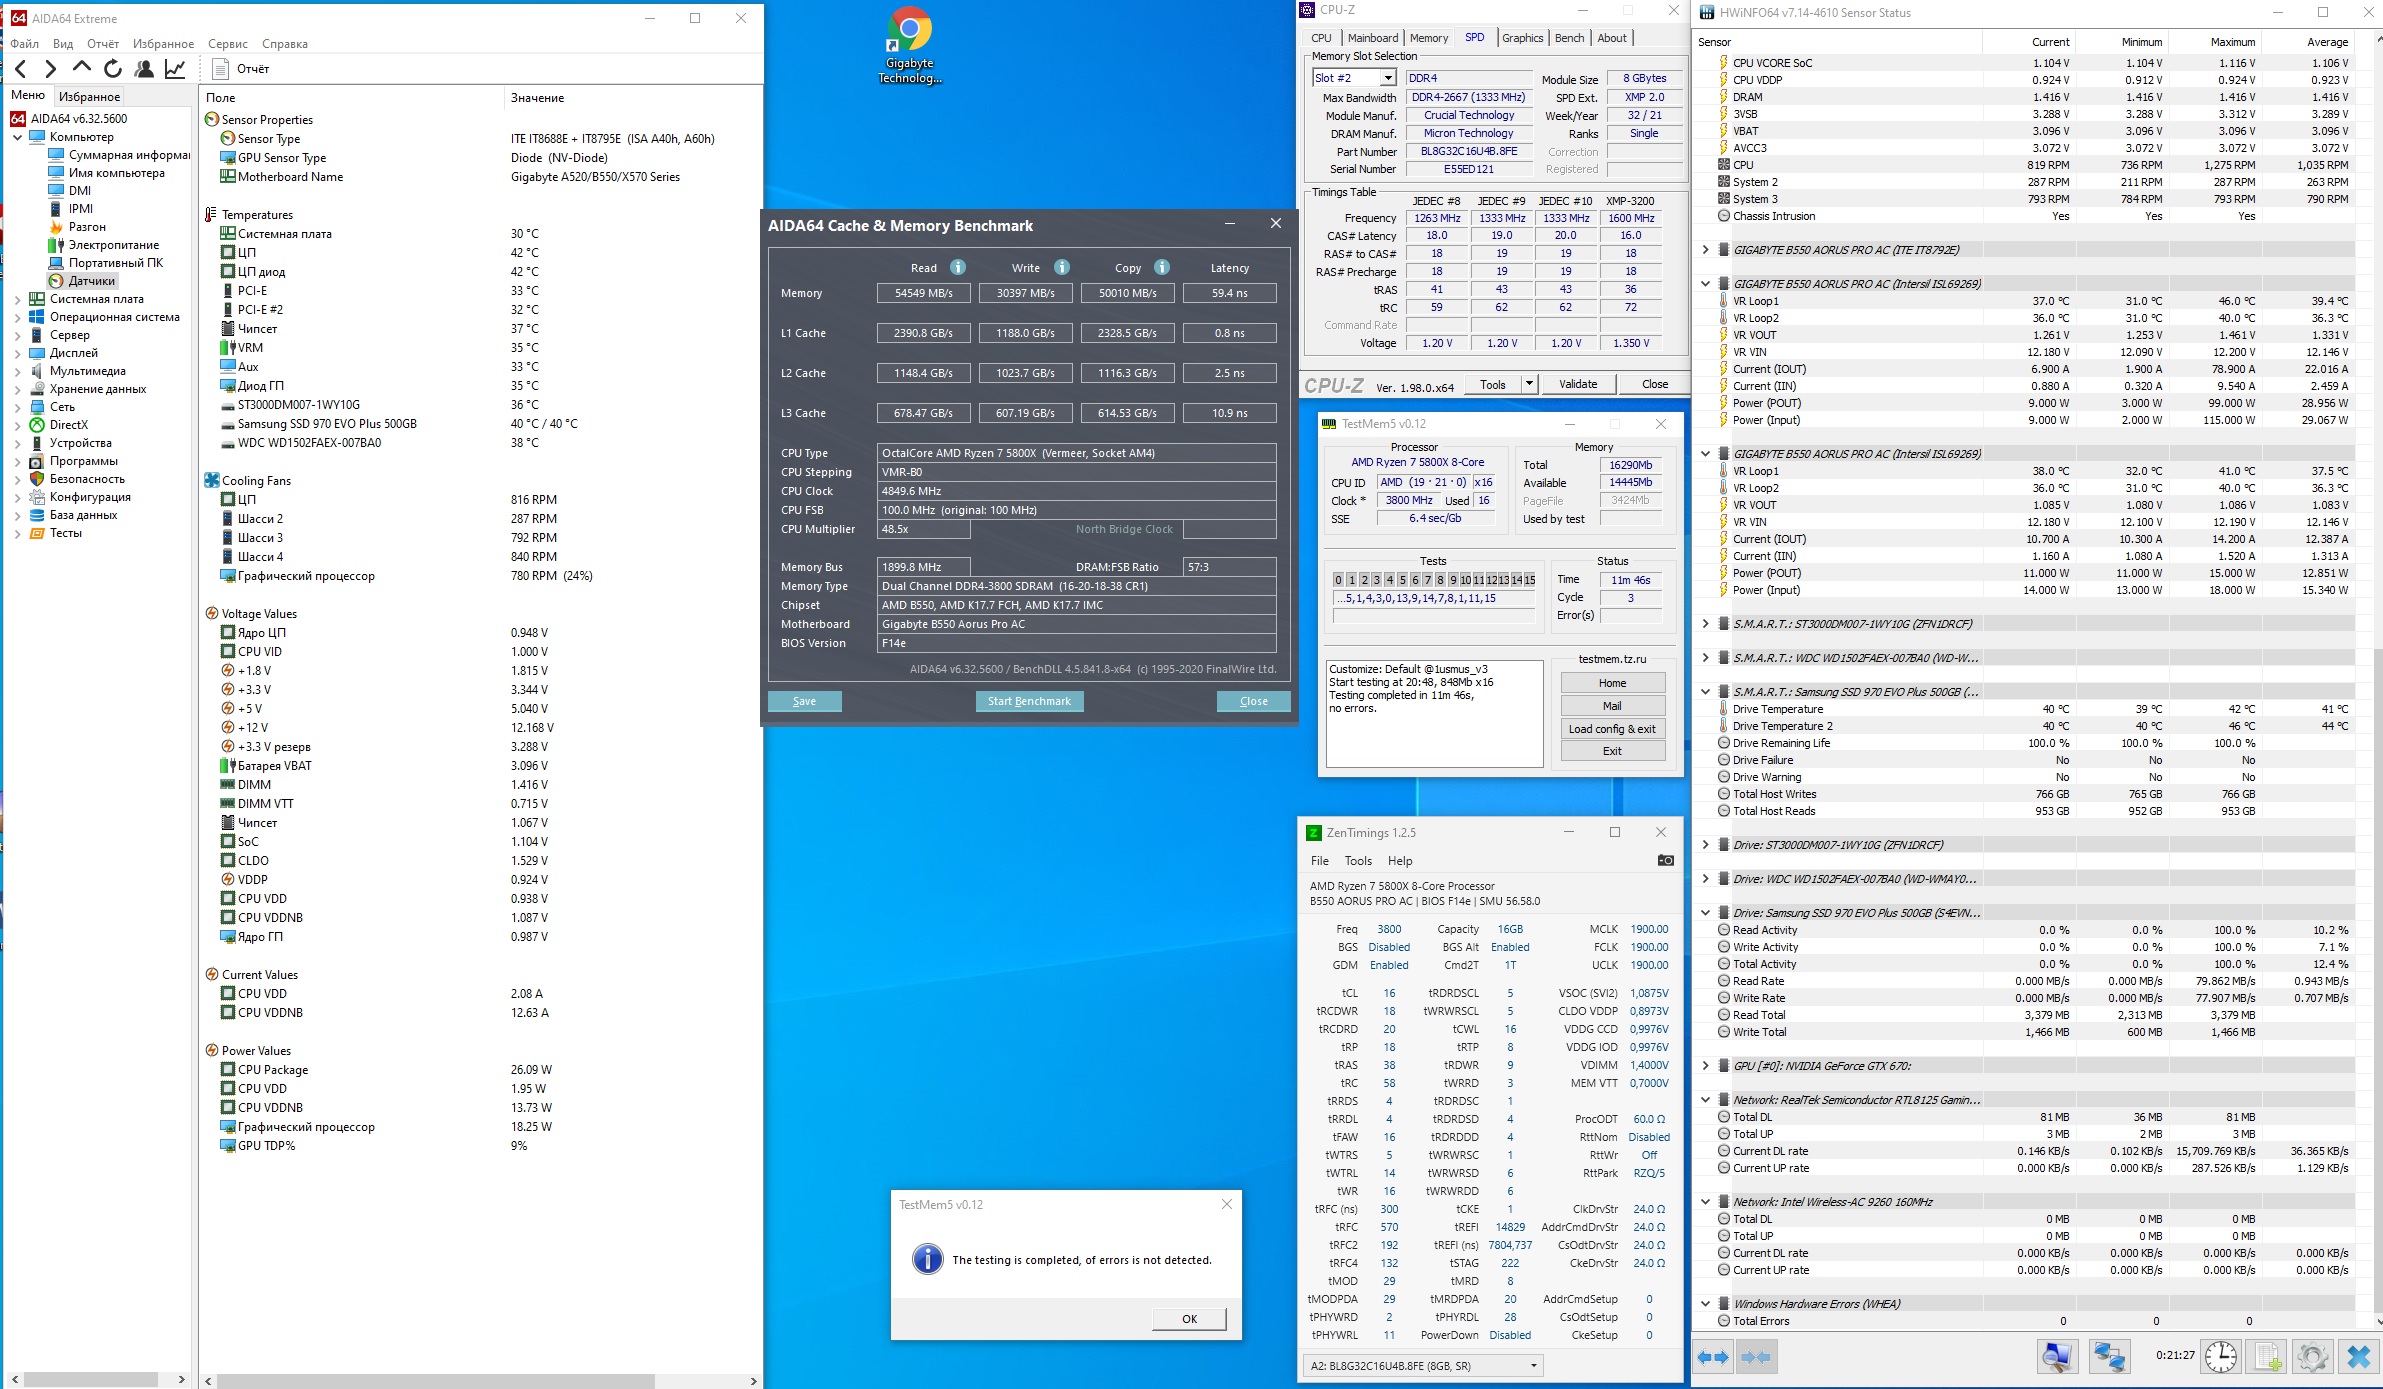
Task: Switch to the Memory tab in CPU-Z
Action: (1428, 38)
